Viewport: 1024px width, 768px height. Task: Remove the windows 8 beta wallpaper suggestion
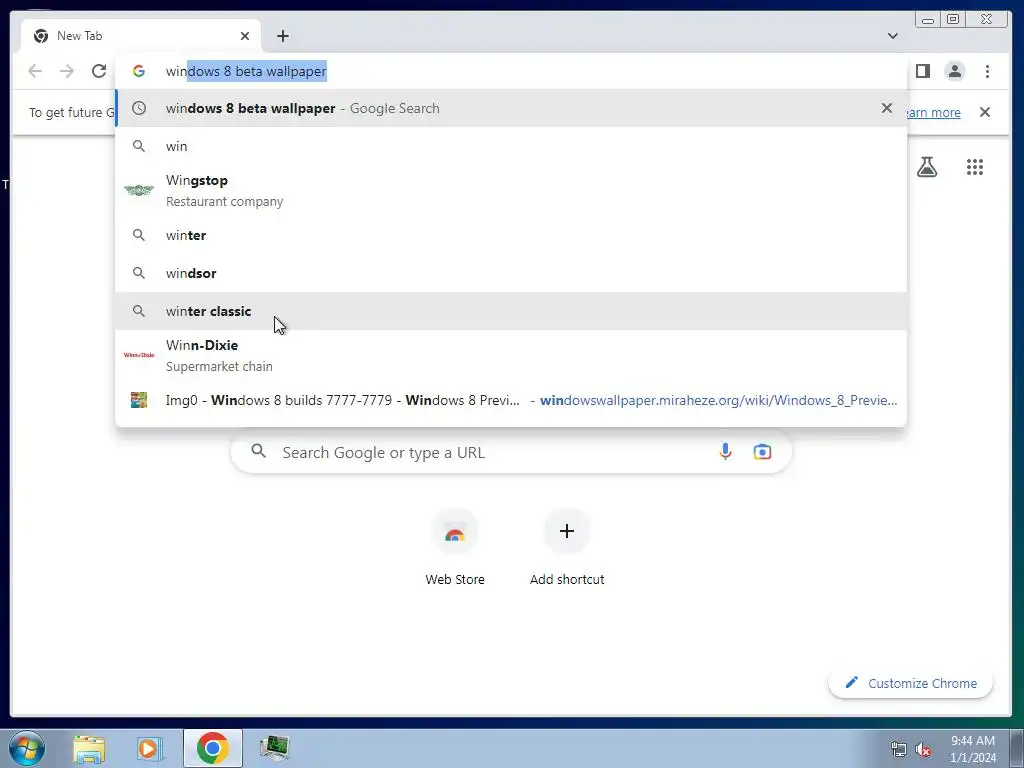(887, 108)
